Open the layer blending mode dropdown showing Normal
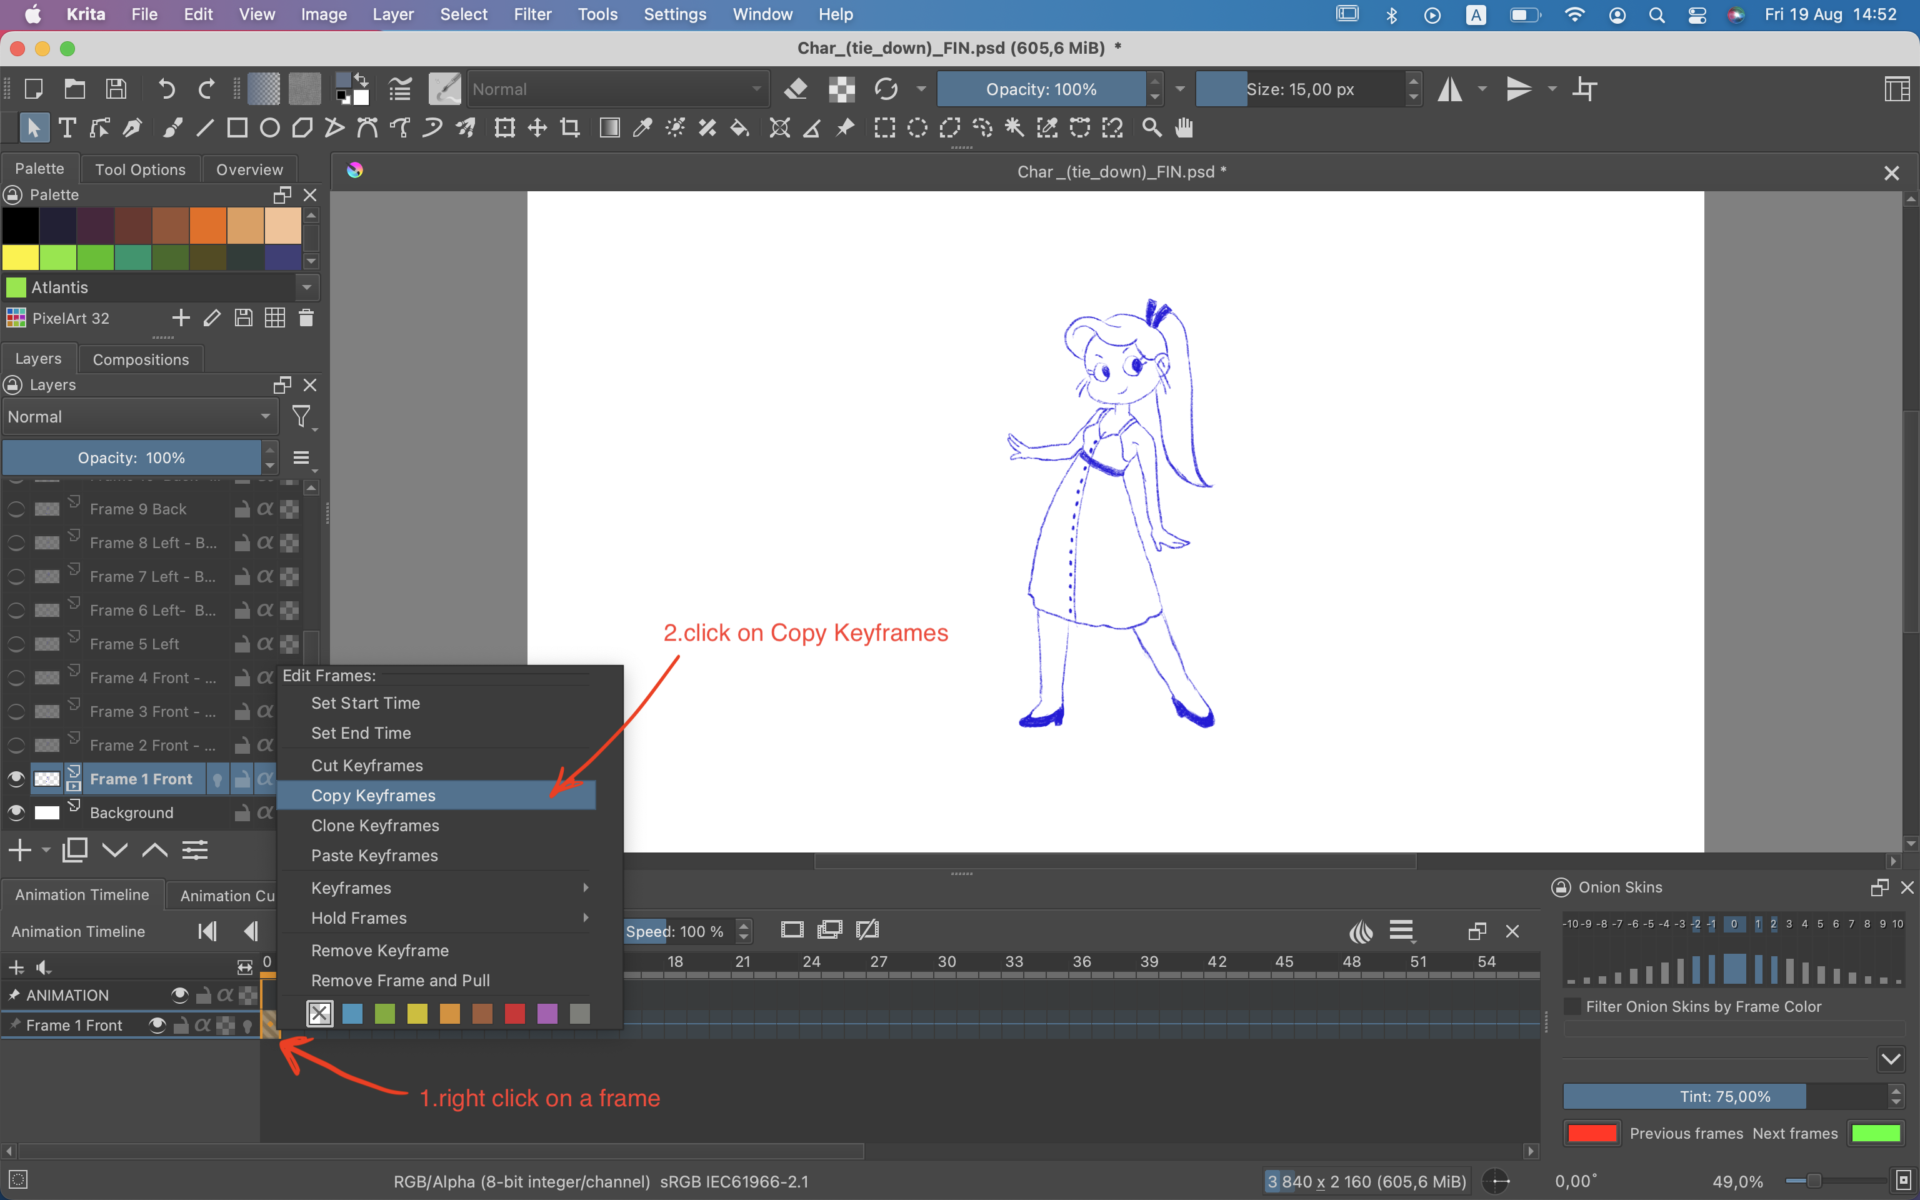 pos(140,417)
